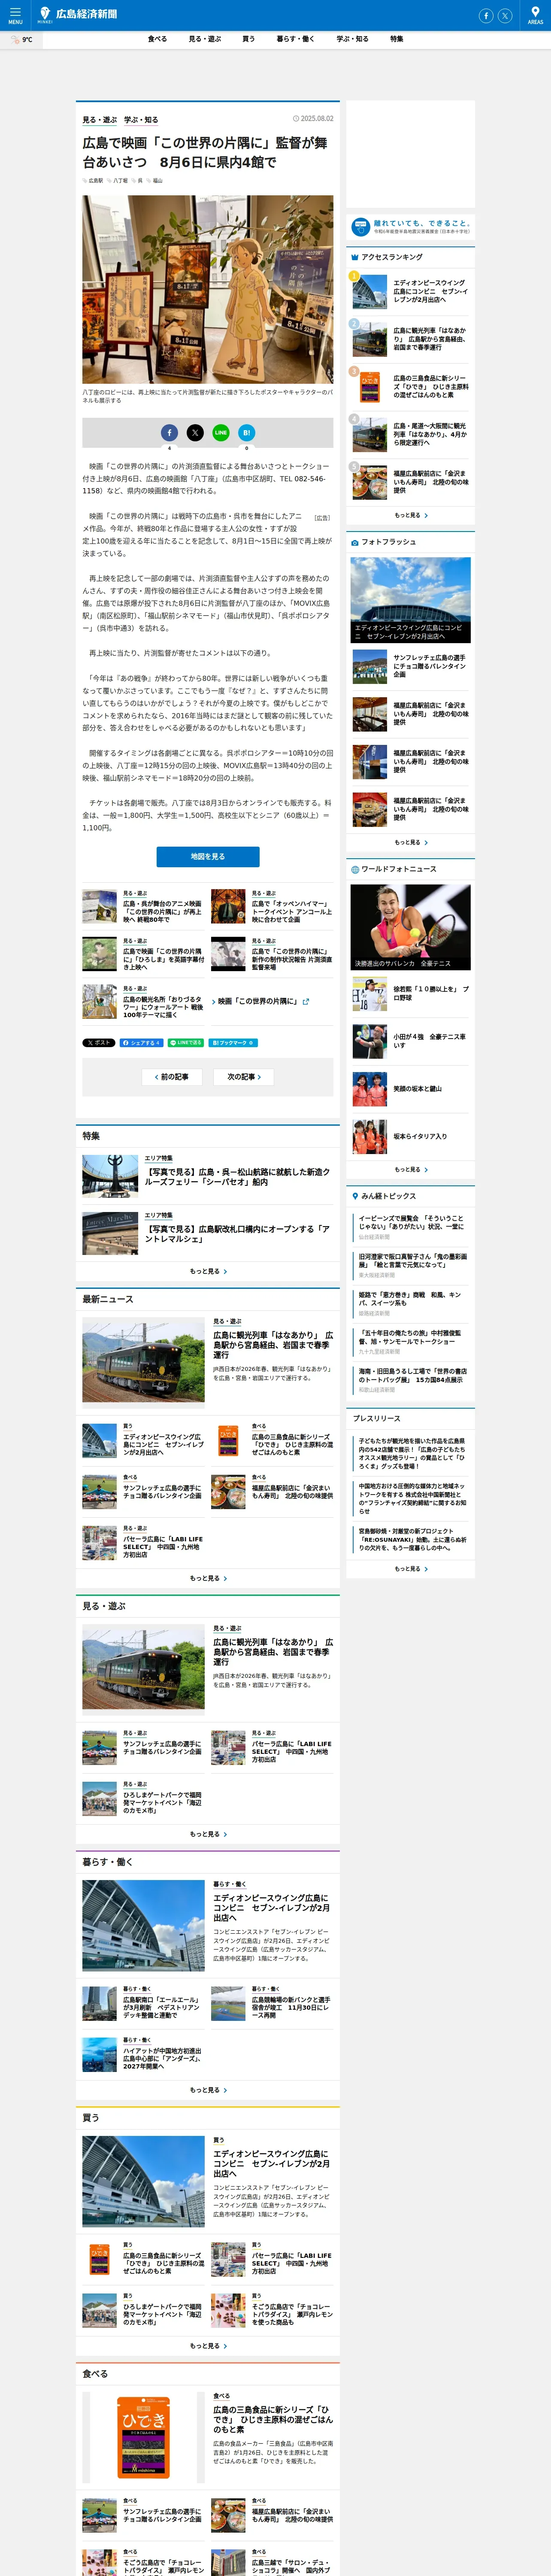Open the external link icon beside 映画「この世界の片隅に」
551x2576 pixels.
(x=306, y=1001)
